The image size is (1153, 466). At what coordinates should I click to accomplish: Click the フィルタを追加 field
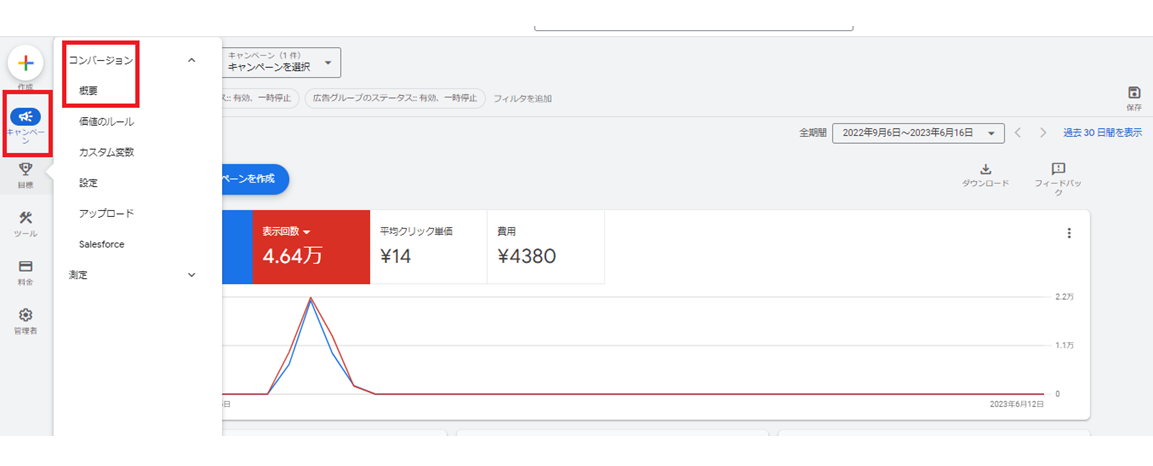coord(522,99)
